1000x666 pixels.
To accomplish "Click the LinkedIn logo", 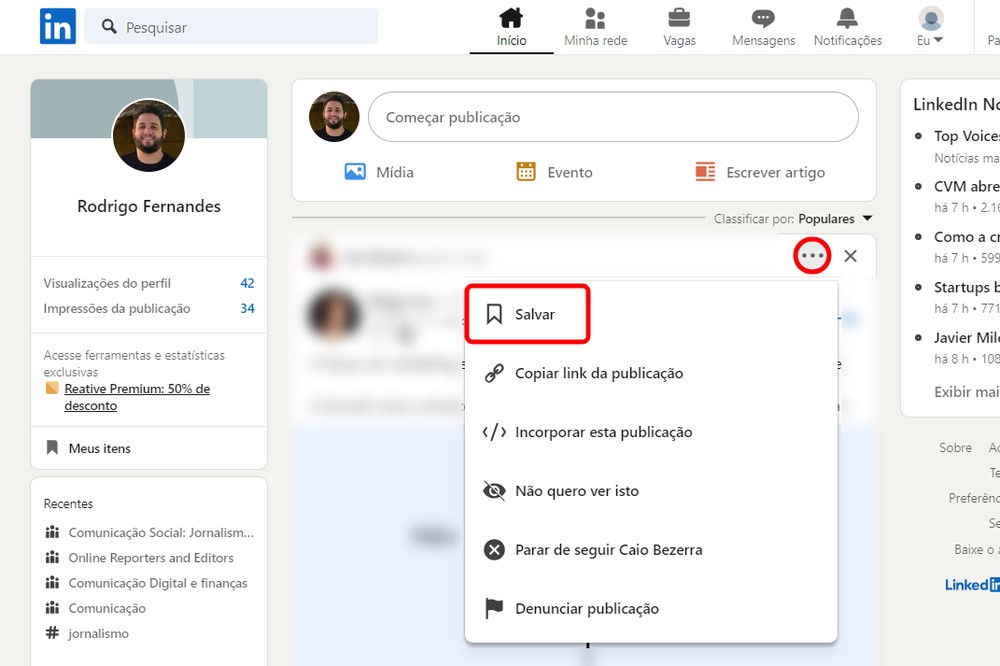I will [57, 26].
